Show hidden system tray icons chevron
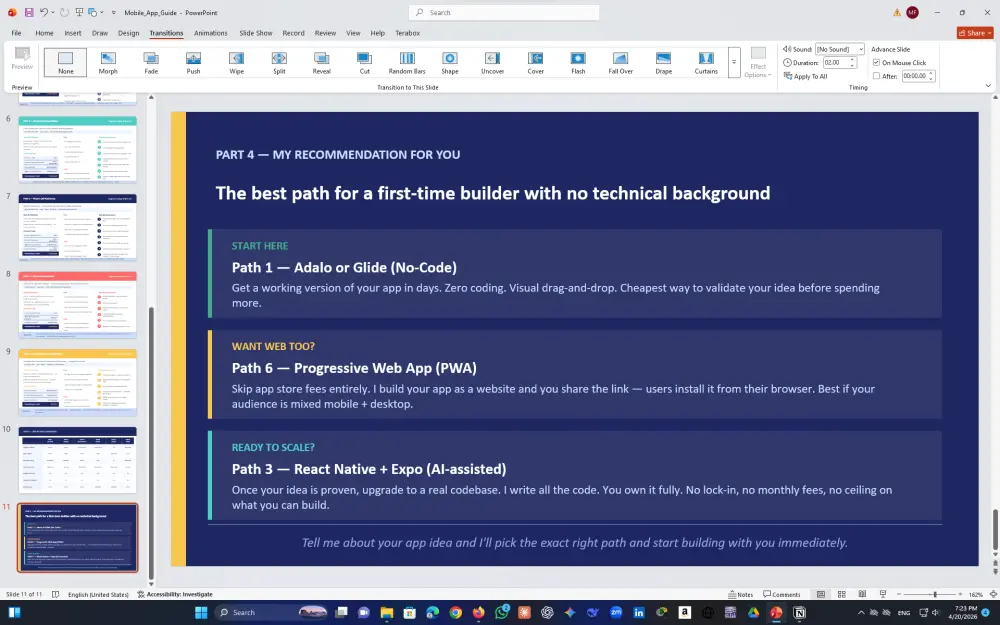The image size is (1000, 625). coord(861,612)
